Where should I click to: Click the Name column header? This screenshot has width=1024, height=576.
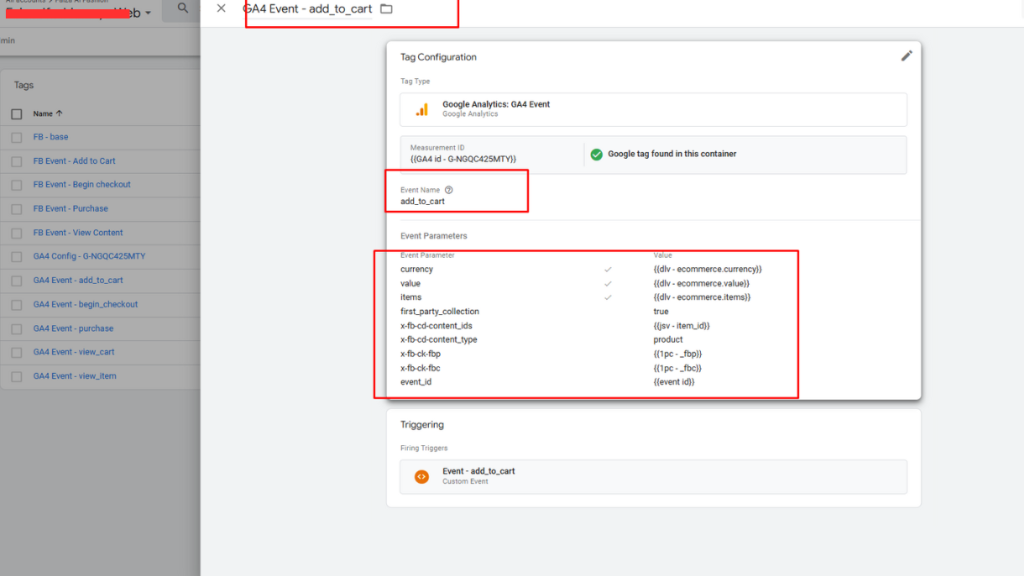click(43, 114)
